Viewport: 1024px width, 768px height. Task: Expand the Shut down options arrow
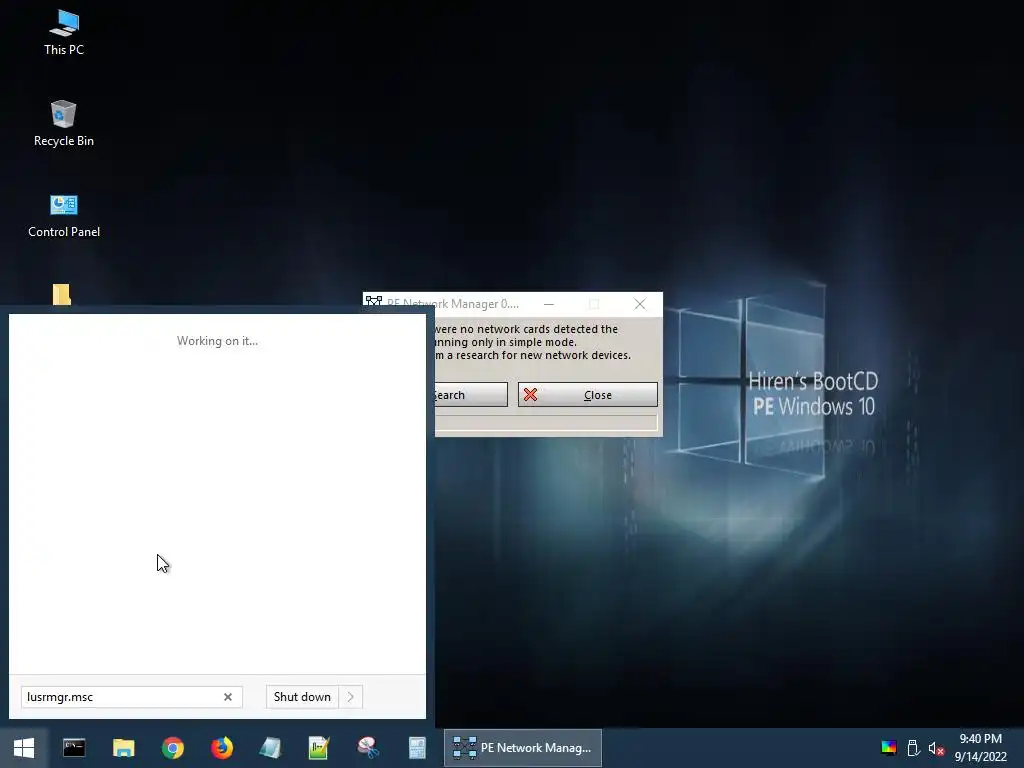point(351,697)
